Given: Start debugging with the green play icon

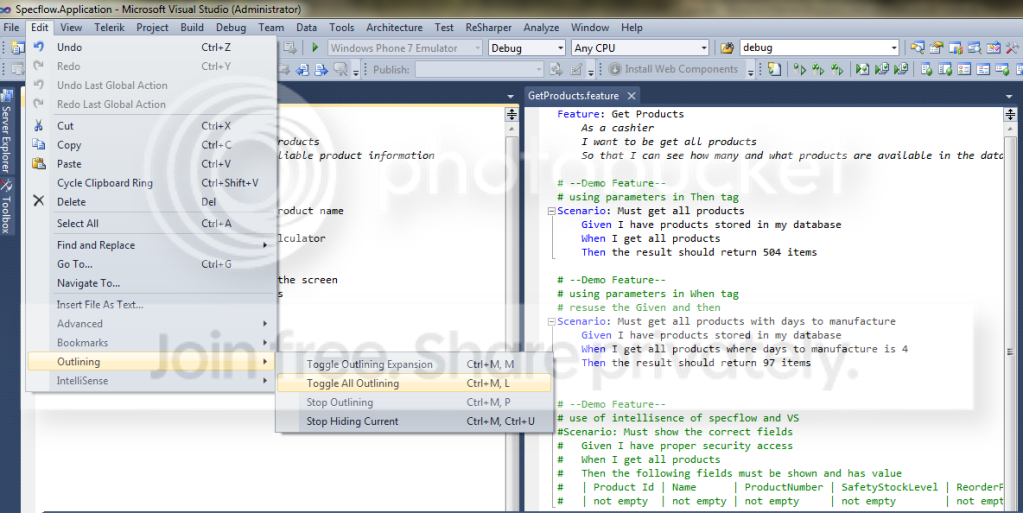Looking at the screenshot, I should 315,48.
